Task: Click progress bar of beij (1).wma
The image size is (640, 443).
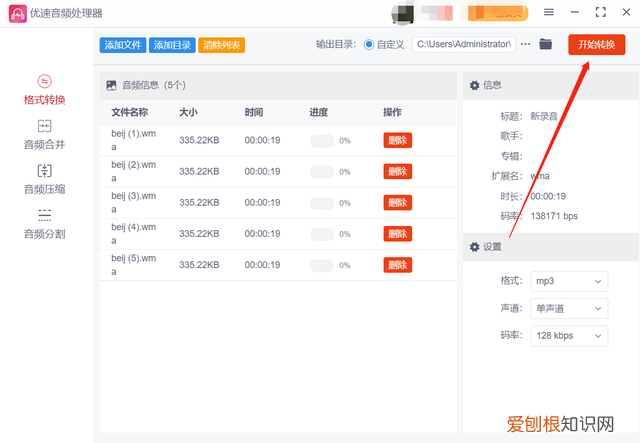Action: point(322,141)
